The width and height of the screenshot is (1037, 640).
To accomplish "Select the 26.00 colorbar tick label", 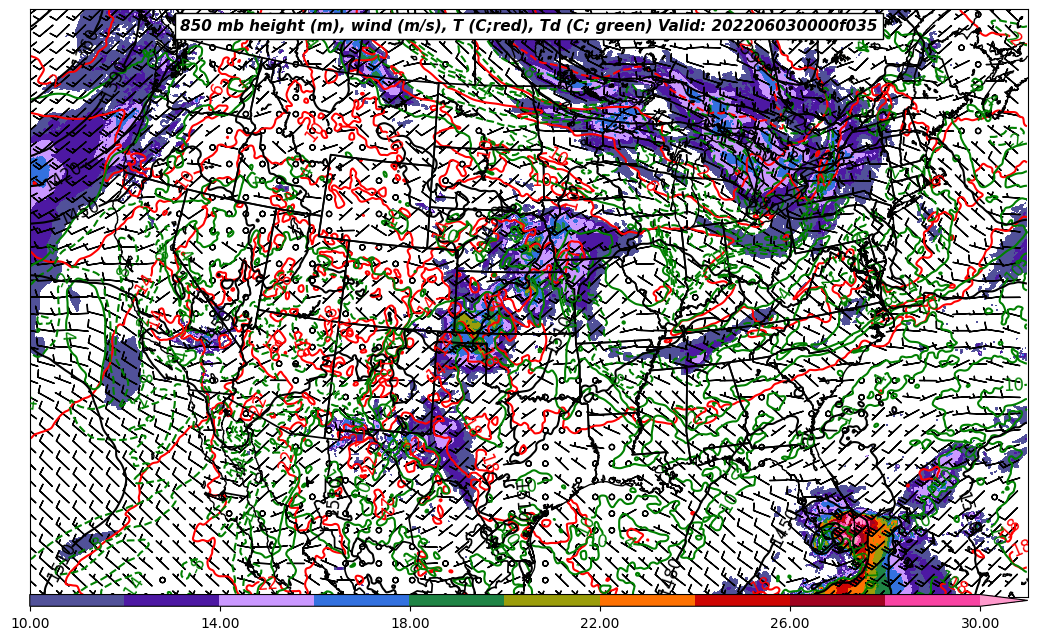I will [790, 623].
